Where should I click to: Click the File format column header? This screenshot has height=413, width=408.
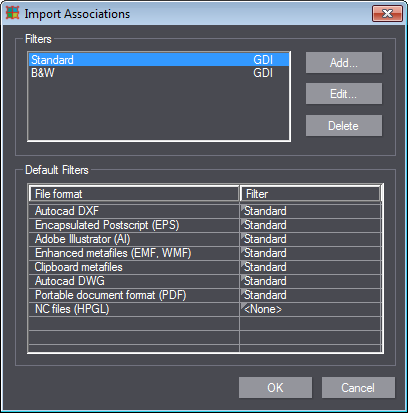134,194
